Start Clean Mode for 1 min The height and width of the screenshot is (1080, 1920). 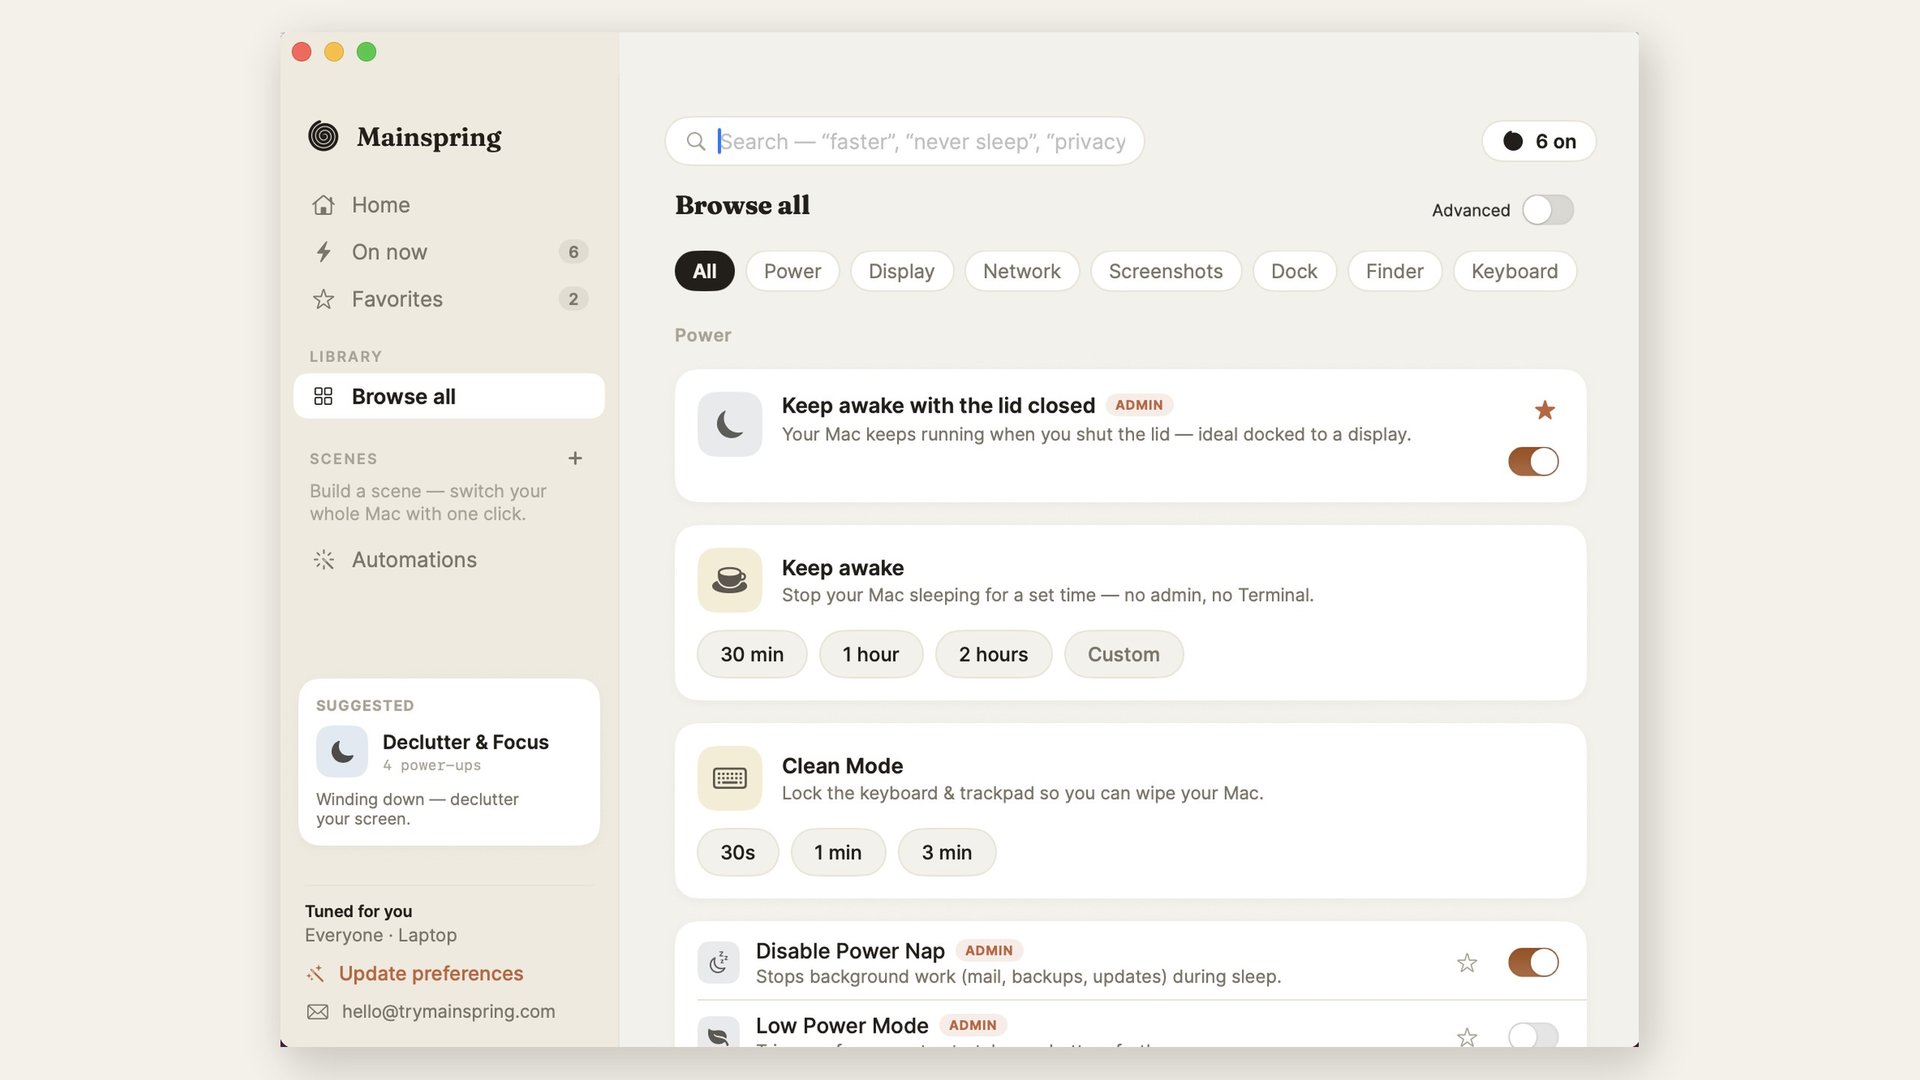pyautogui.click(x=838, y=852)
